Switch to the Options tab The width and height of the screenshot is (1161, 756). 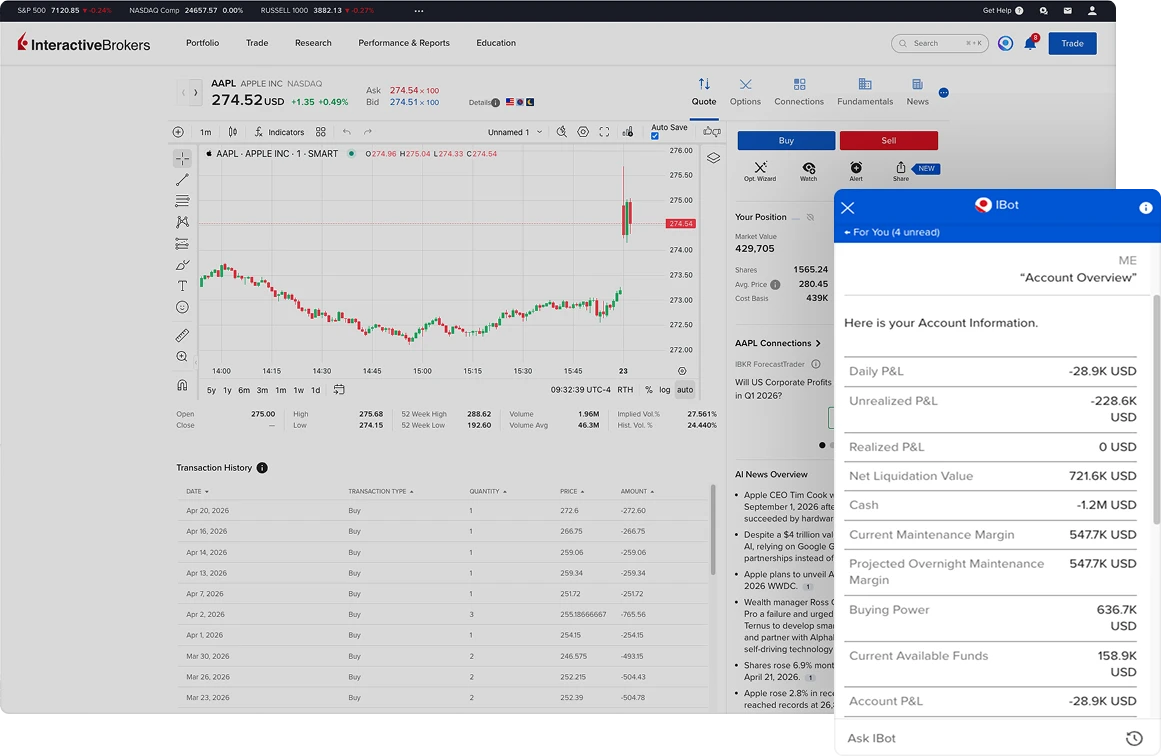tap(745, 93)
